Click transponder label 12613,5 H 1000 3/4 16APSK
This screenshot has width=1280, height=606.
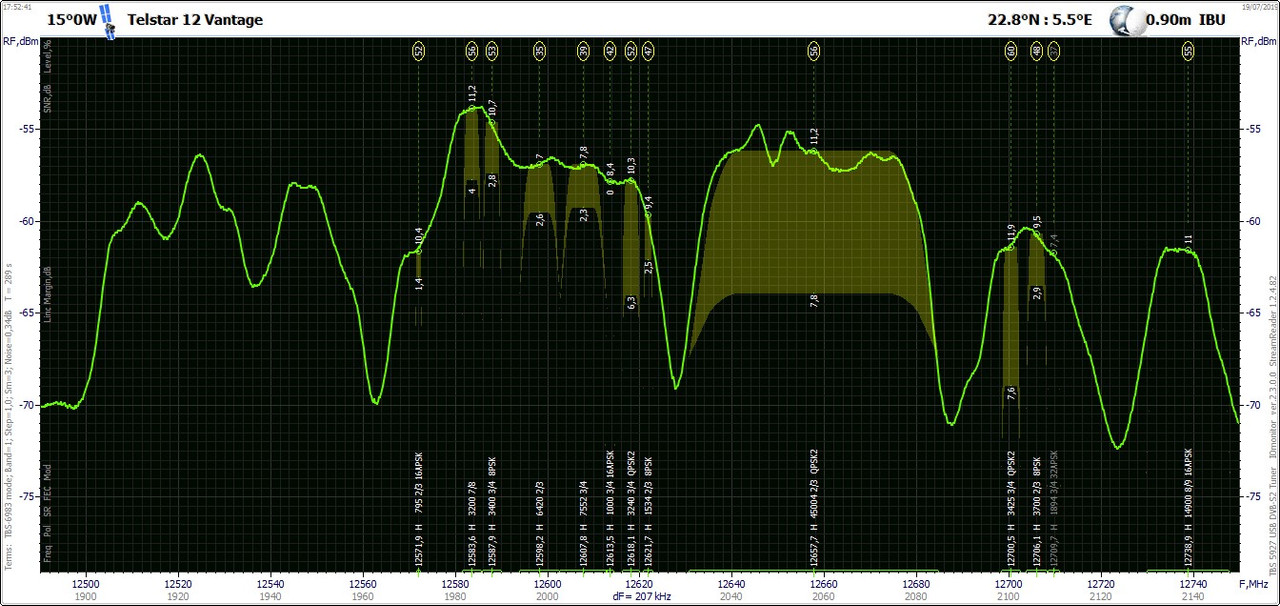coord(610,509)
